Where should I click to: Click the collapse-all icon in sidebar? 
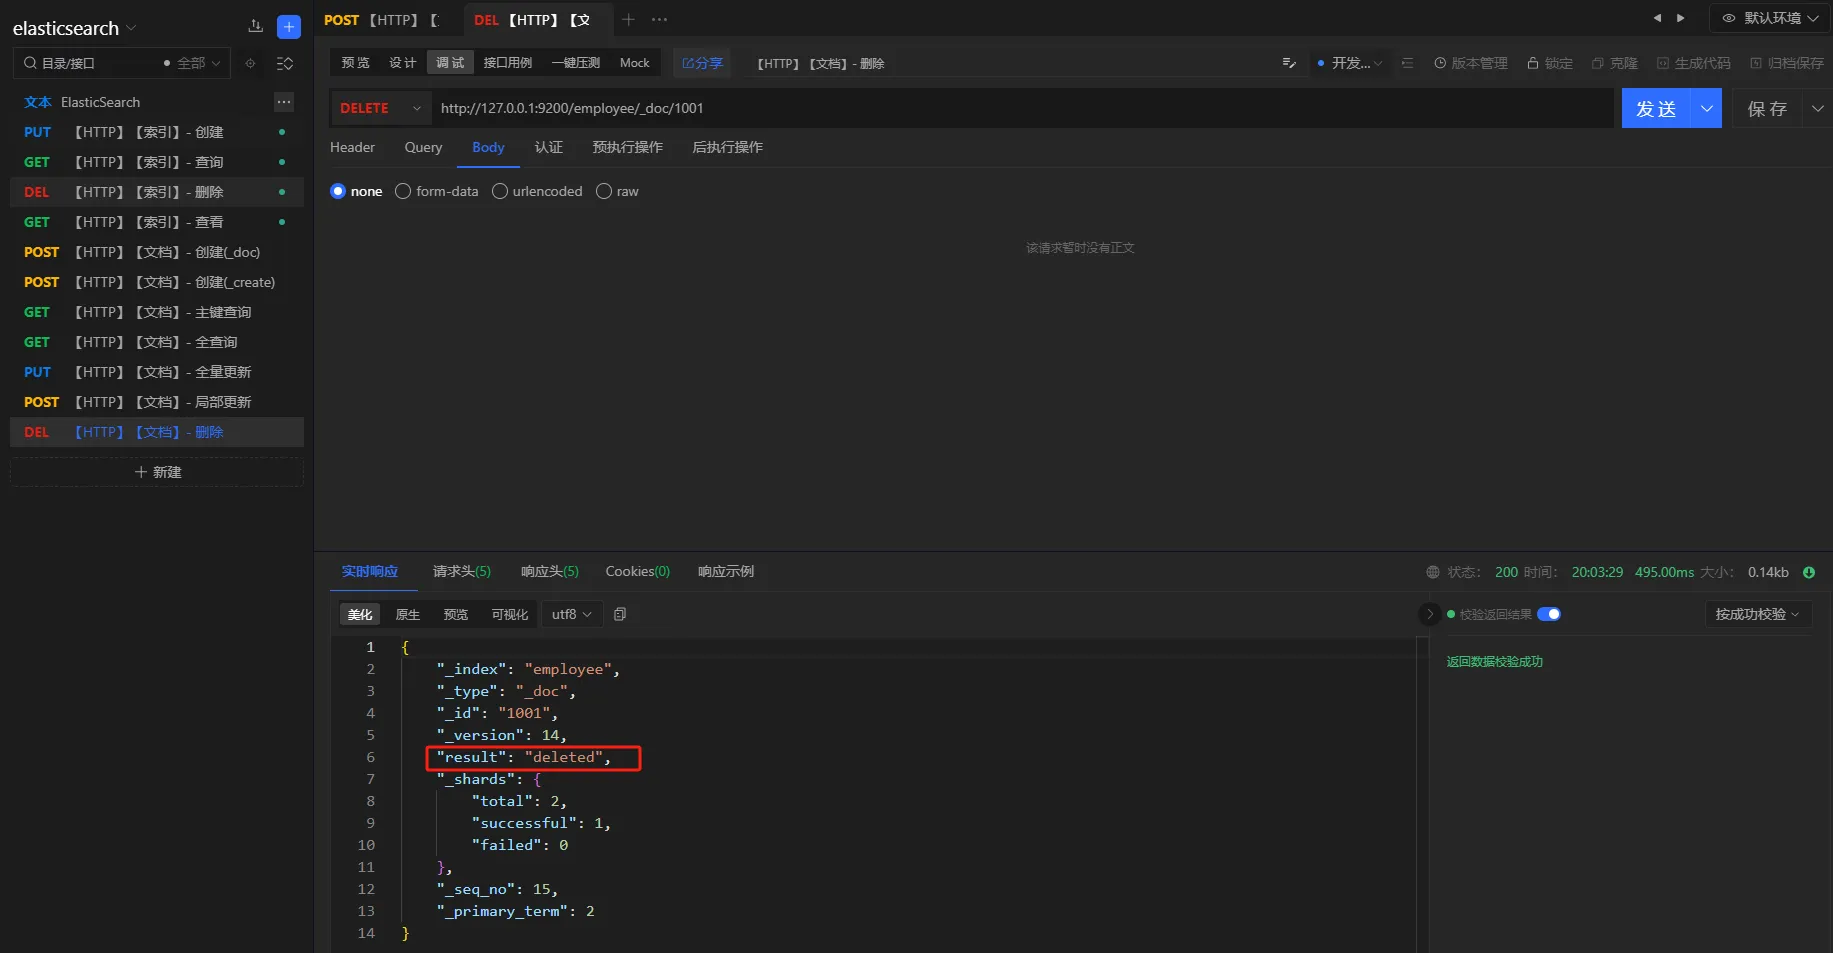[x=285, y=63]
